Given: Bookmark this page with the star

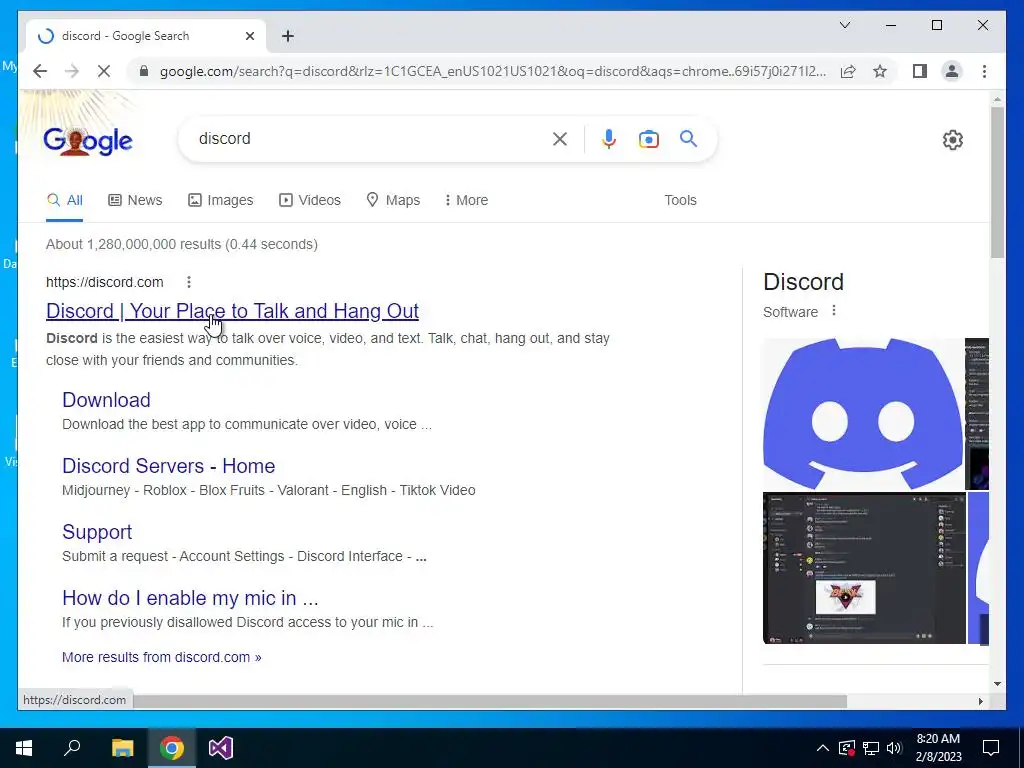Looking at the screenshot, I should [x=880, y=71].
